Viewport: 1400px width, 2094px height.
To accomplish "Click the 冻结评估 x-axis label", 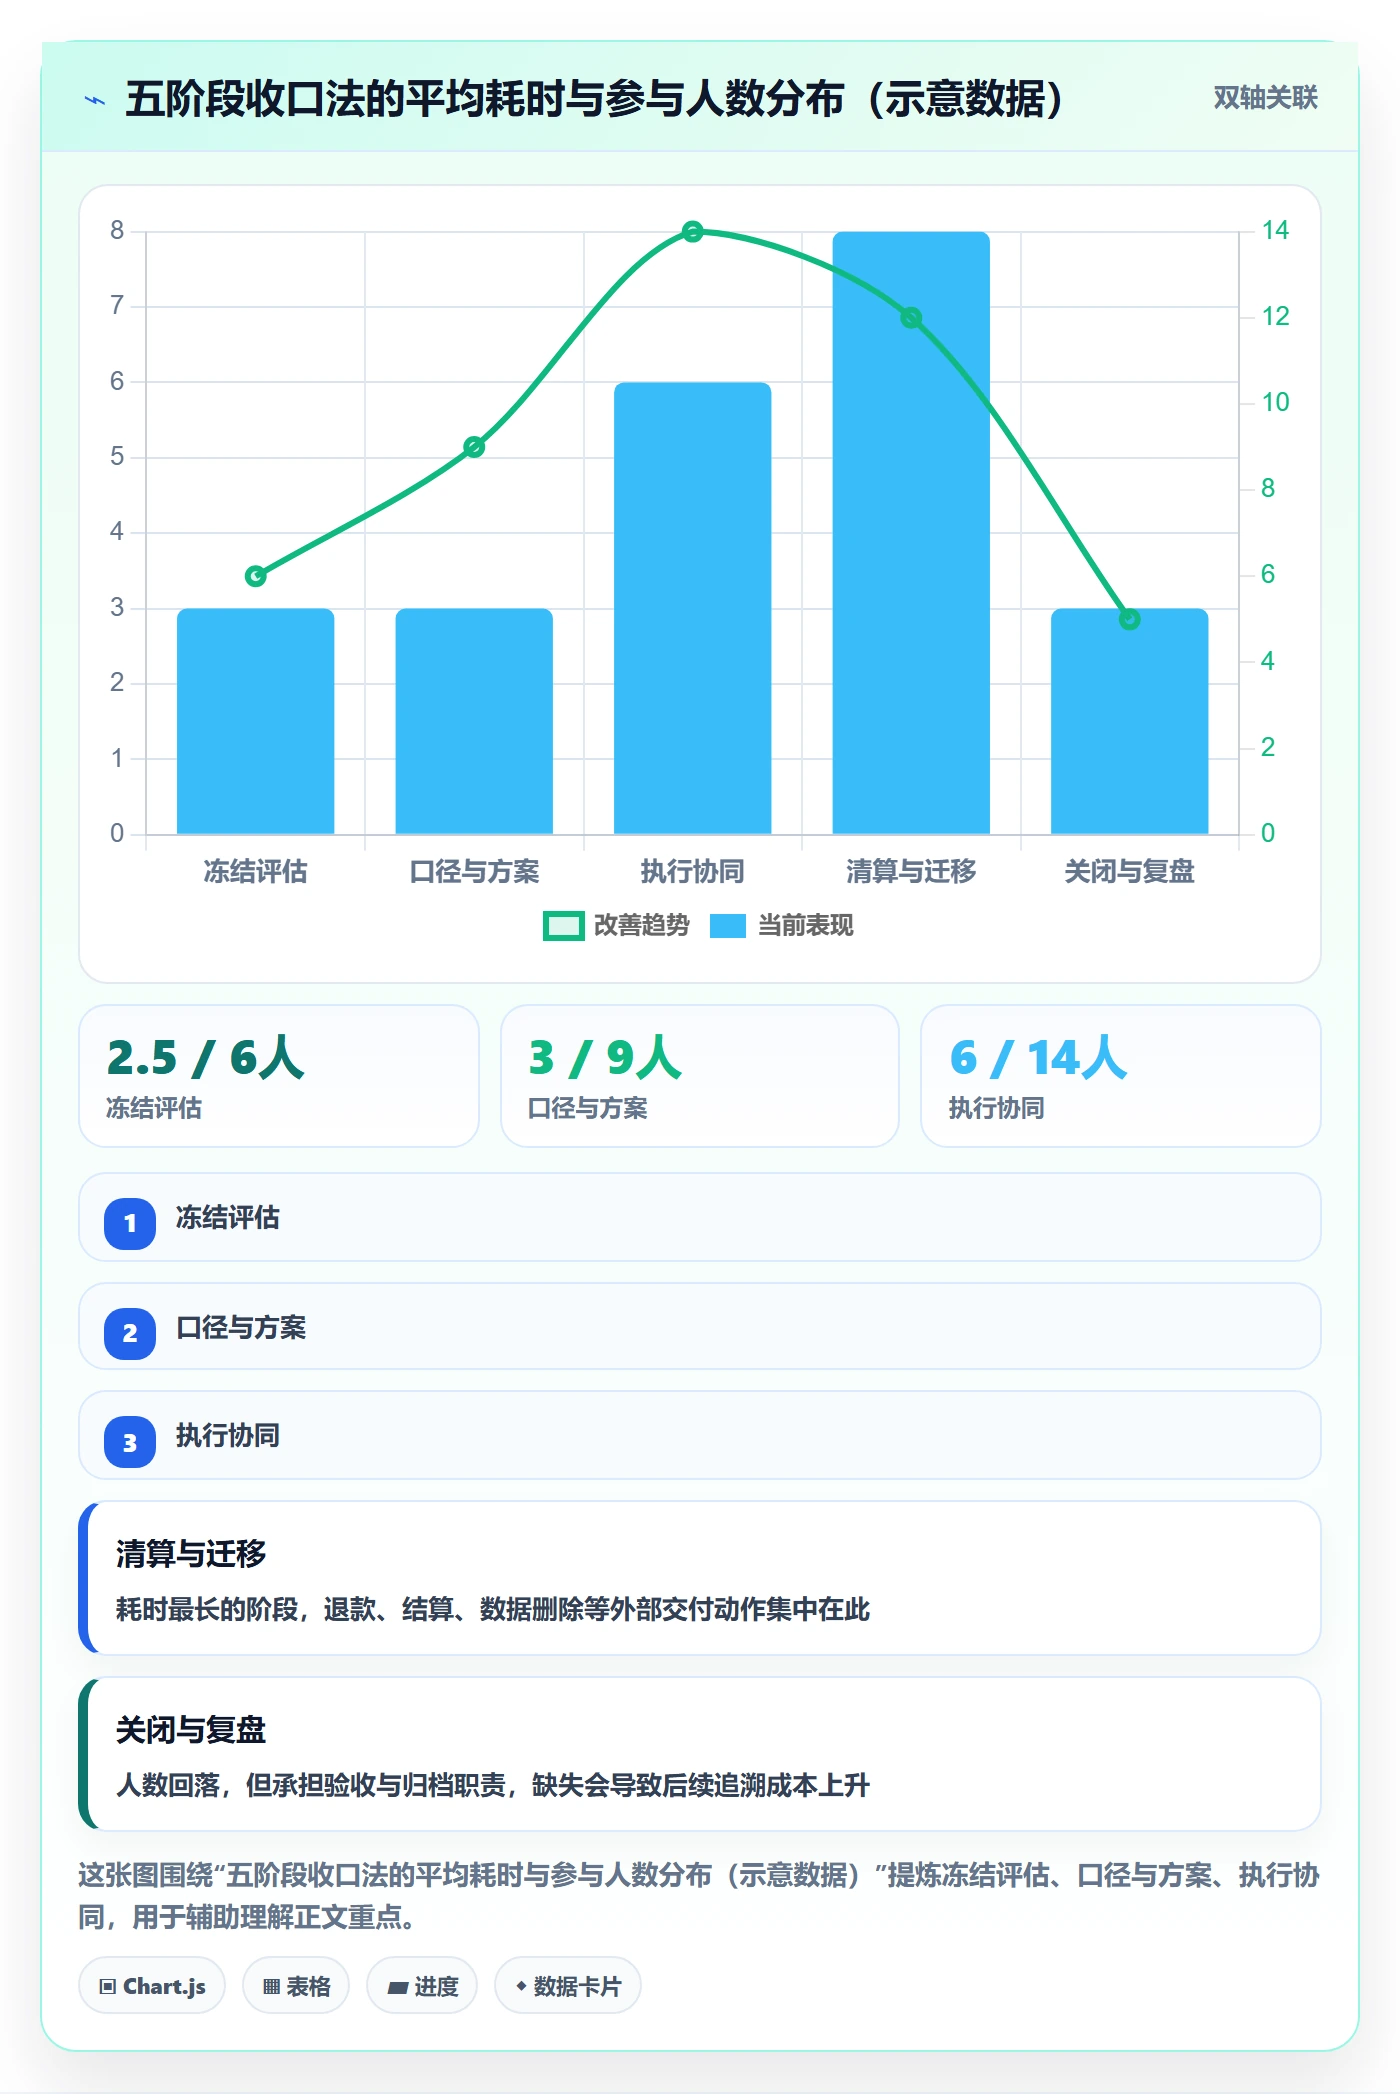I will click(256, 872).
